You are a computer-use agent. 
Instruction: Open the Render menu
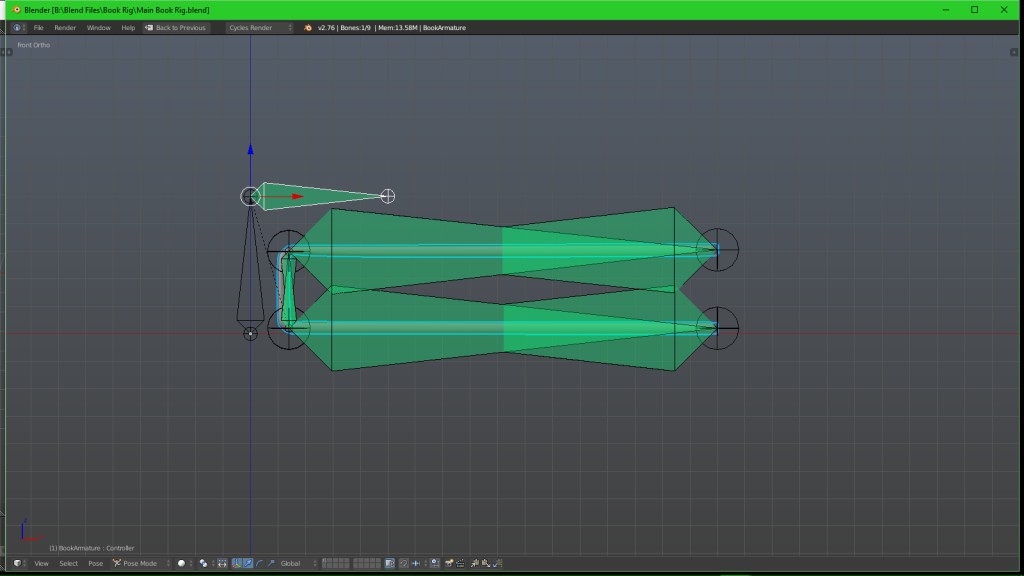tap(65, 27)
